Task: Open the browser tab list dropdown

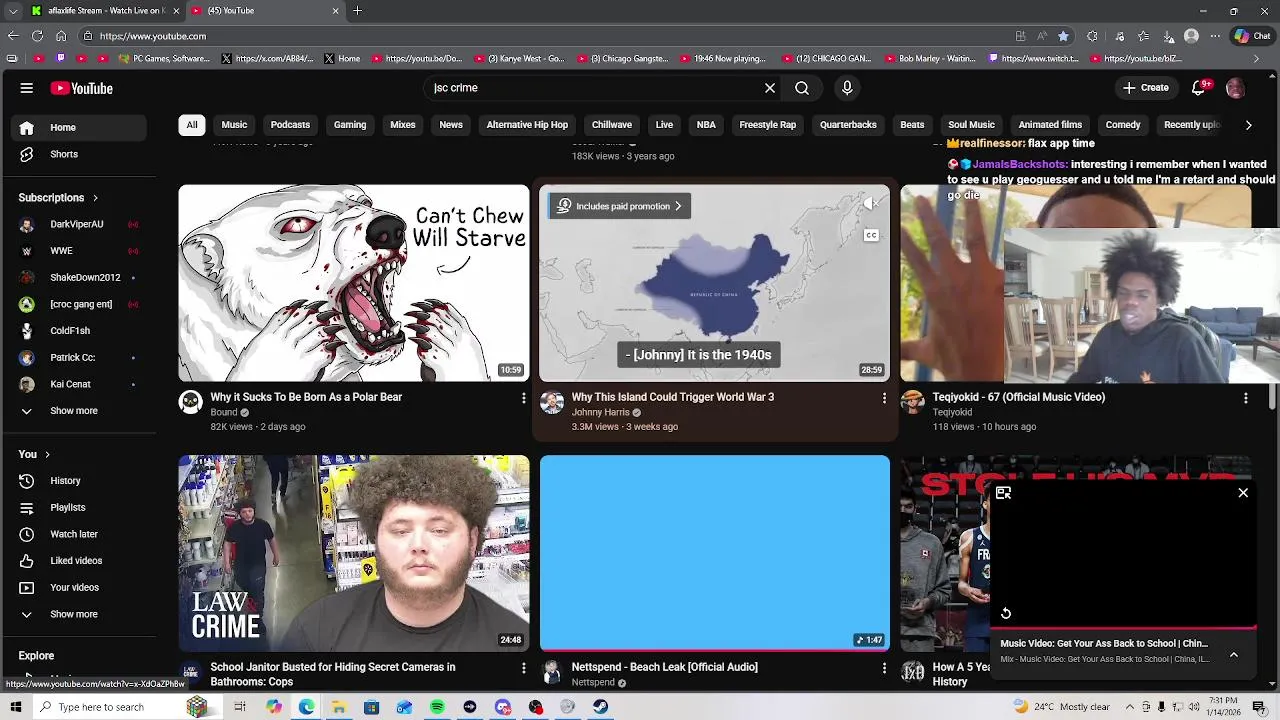Action: [x=12, y=11]
